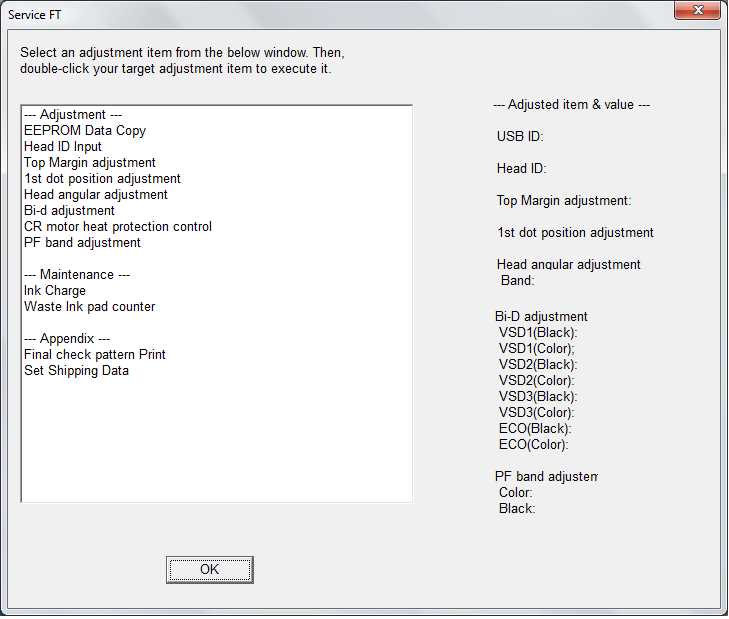The image size is (729, 619).
Task: Close the Service FT window
Action: tap(697, 10)
